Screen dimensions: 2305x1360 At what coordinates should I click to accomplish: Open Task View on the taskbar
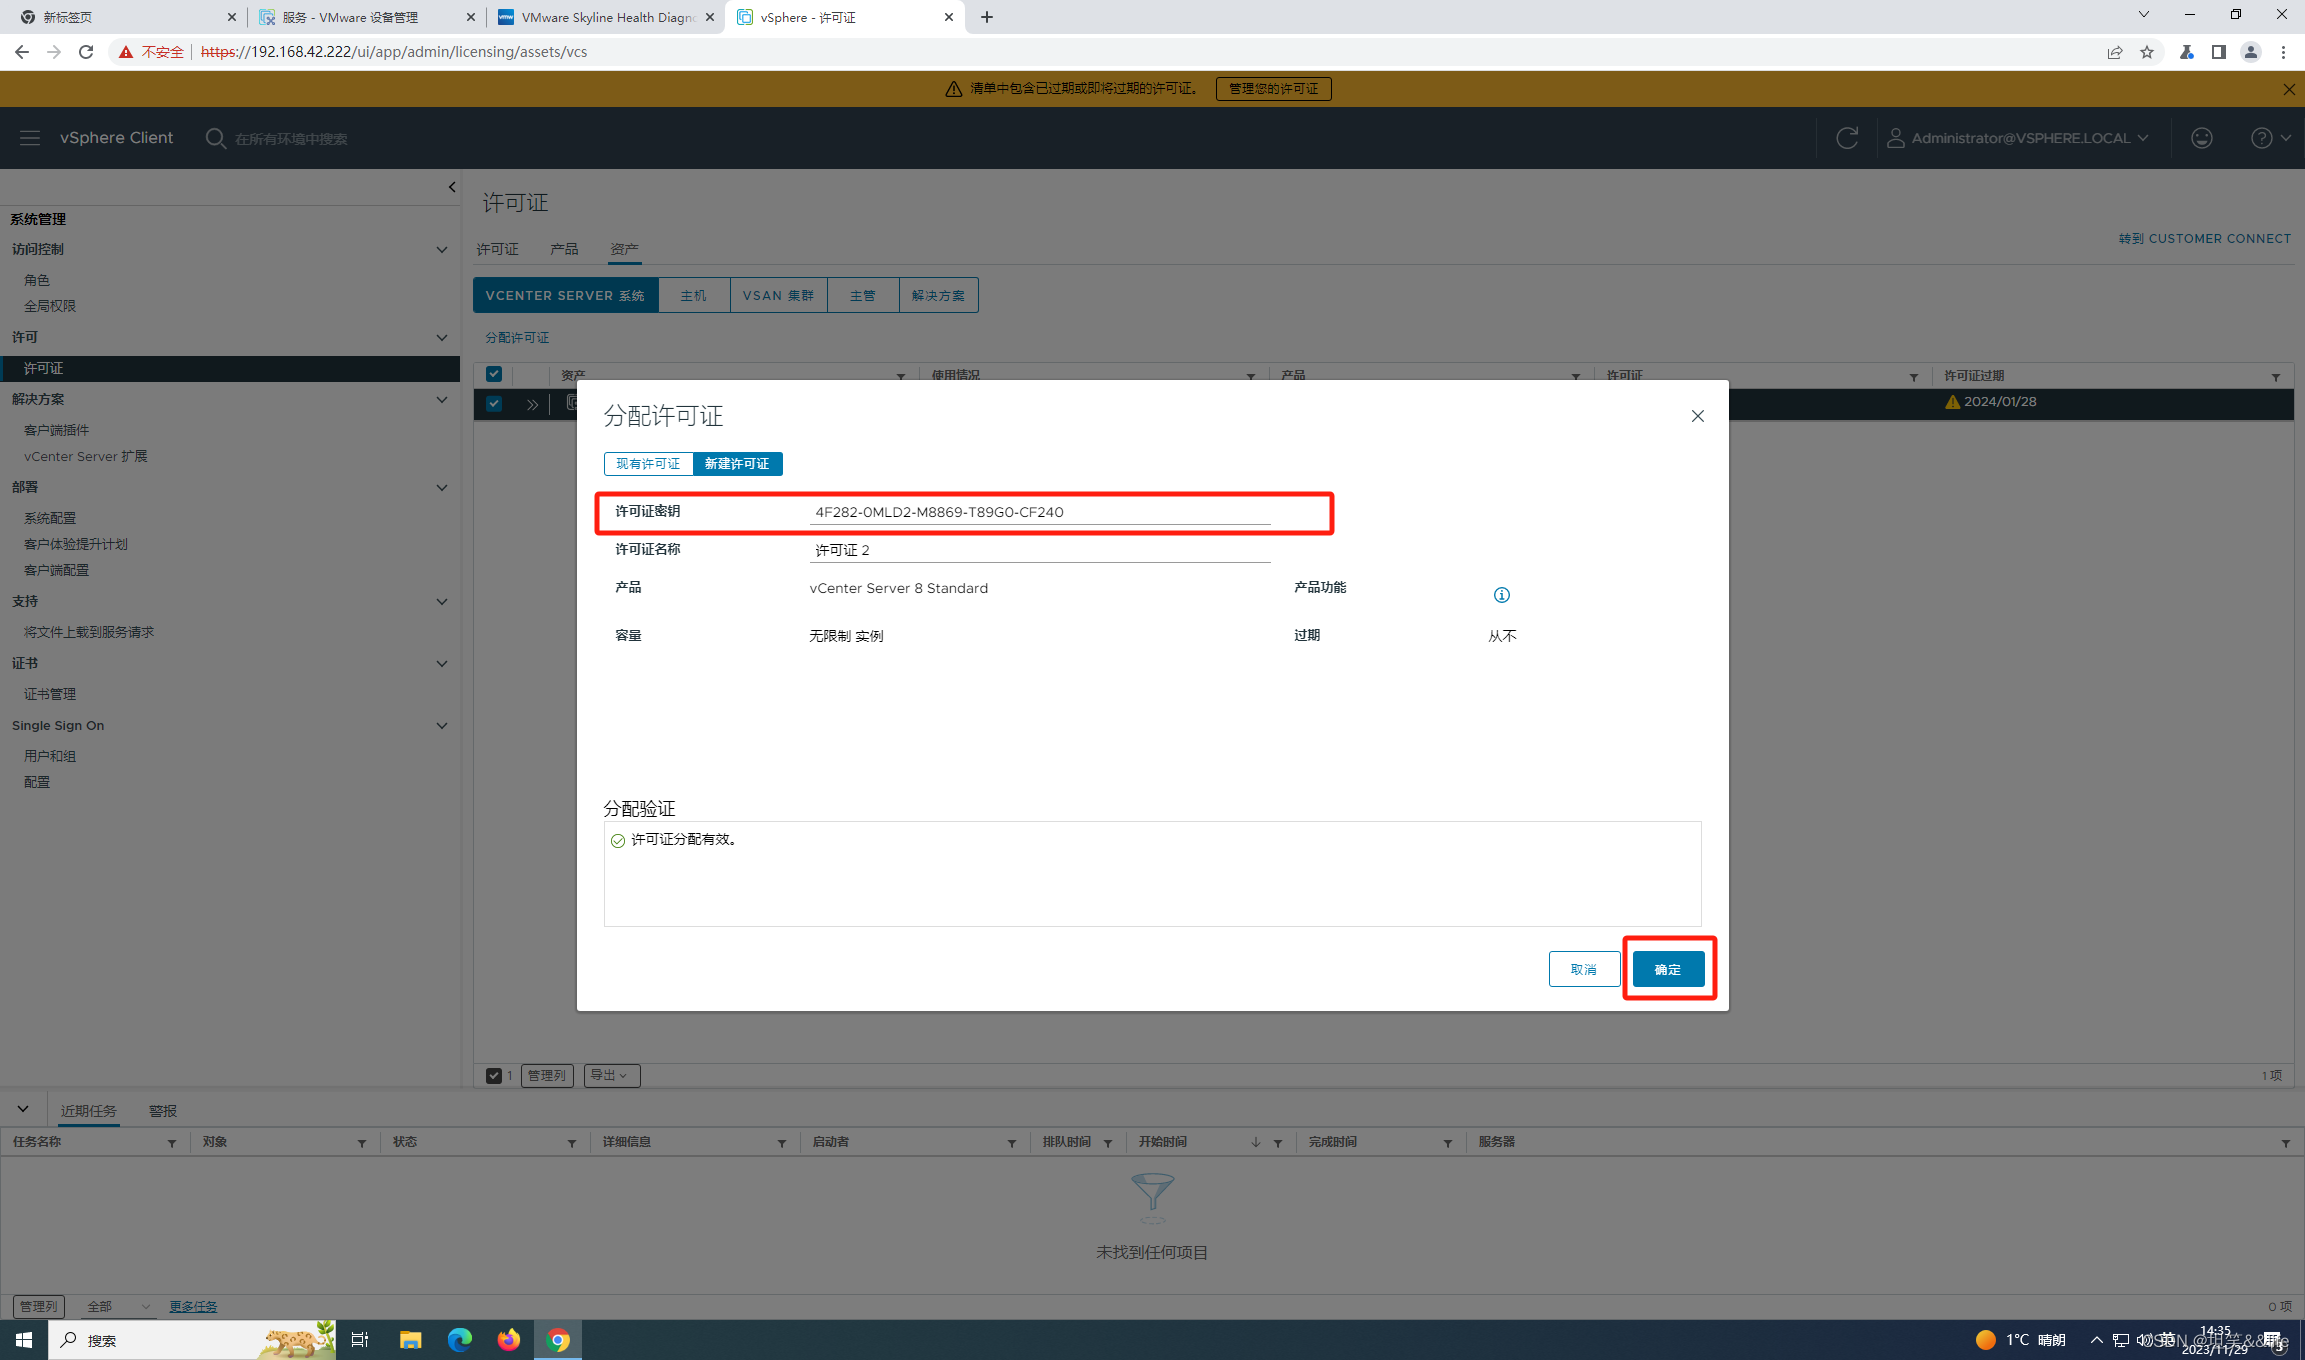tap(360, 1340)
